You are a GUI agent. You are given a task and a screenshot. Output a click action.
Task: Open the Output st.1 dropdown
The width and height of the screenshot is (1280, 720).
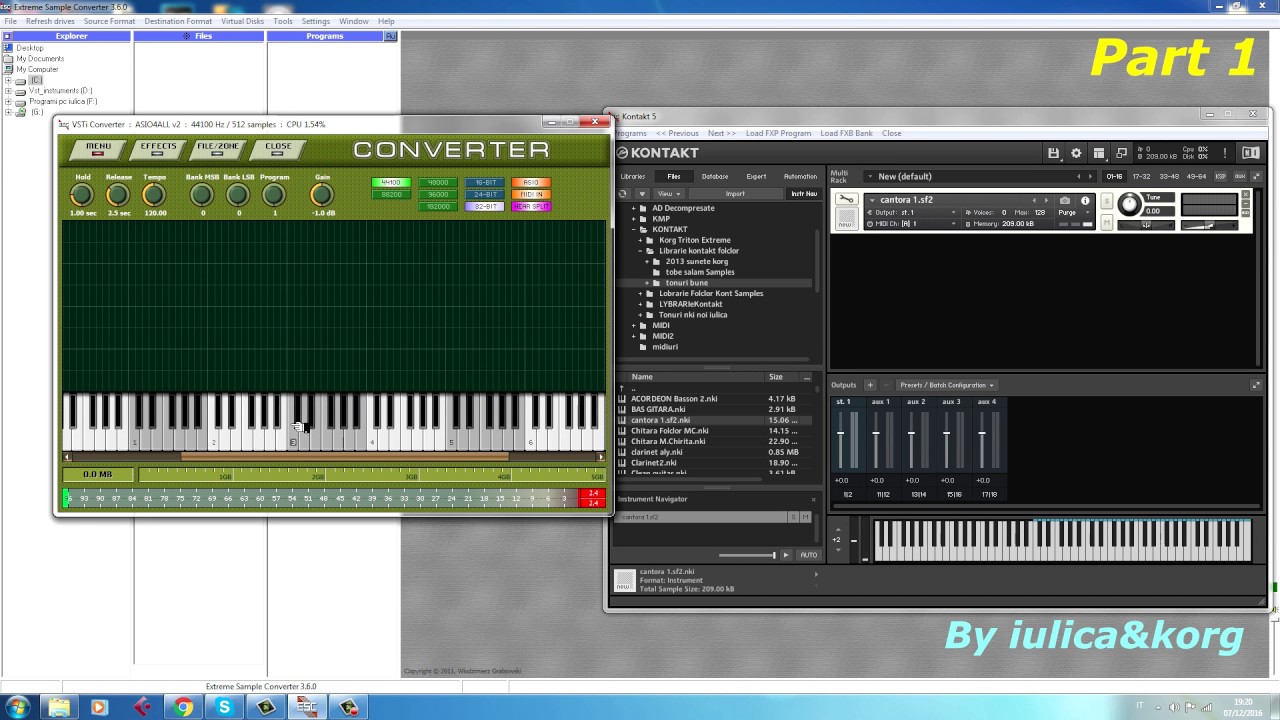[910, 212]
